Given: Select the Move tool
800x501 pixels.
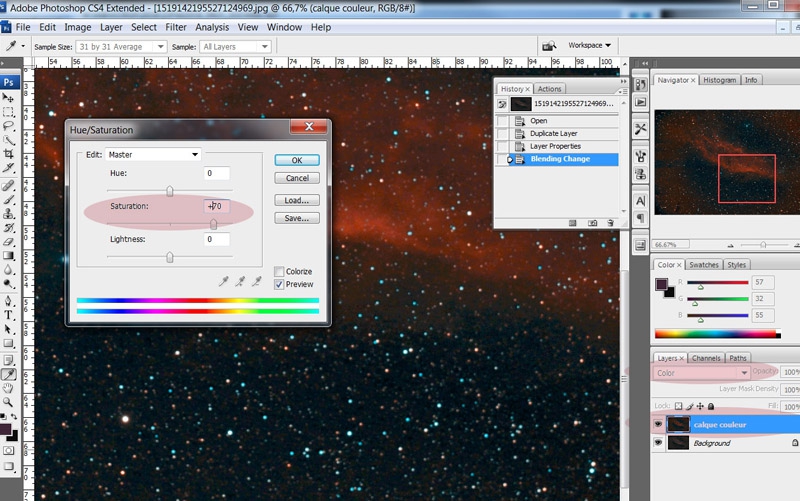Looking at the screenshot, I should tap(8, 97).
